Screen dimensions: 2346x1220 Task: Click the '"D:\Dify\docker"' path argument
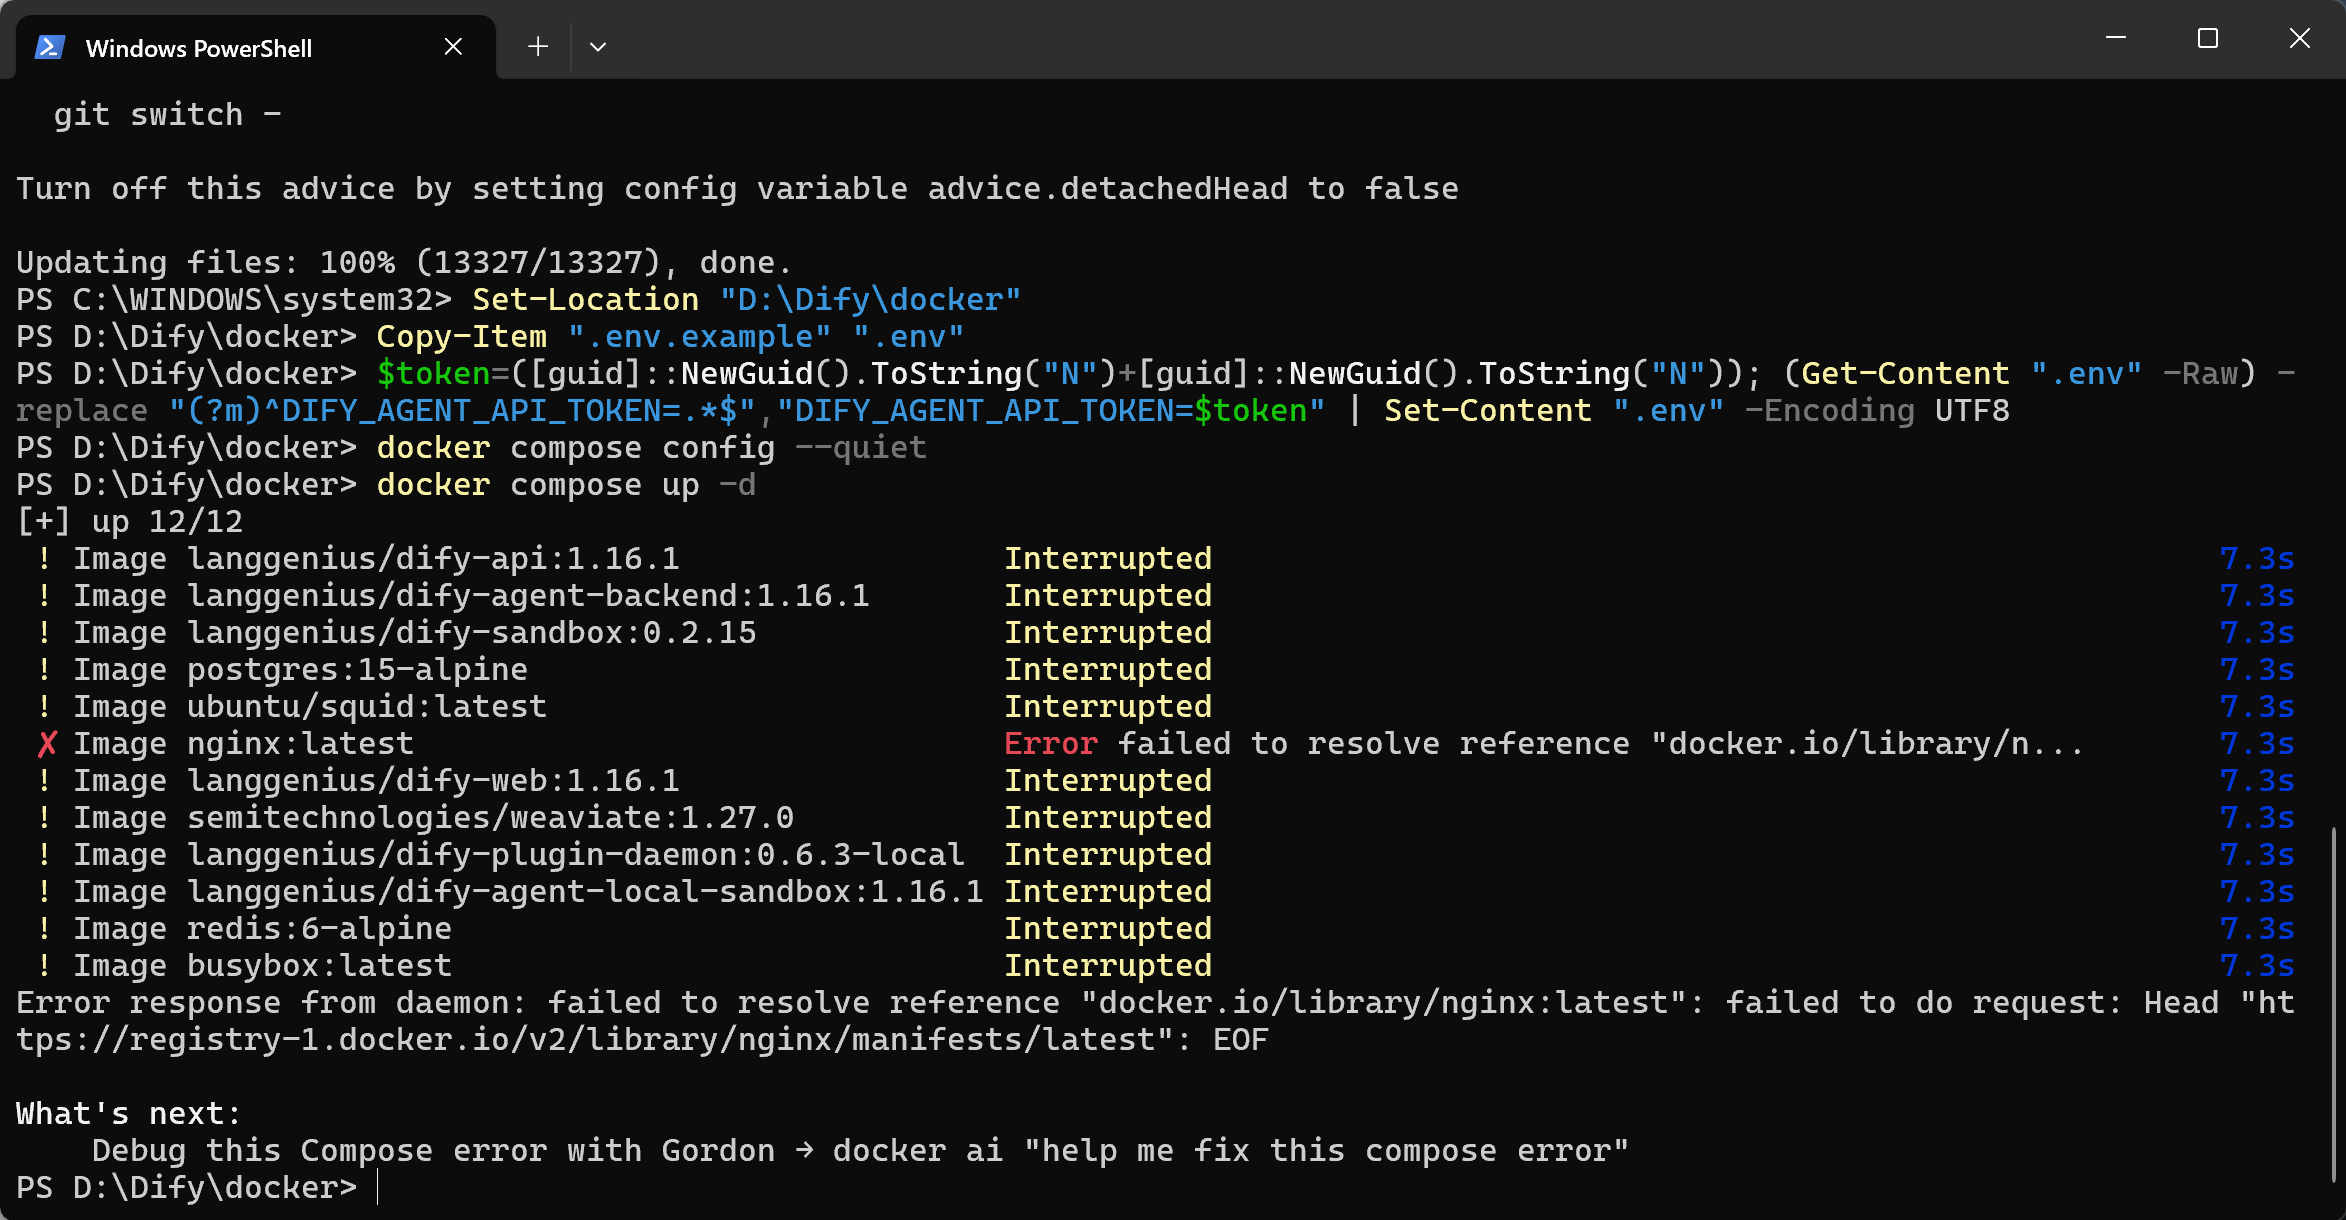click(871, 300)
